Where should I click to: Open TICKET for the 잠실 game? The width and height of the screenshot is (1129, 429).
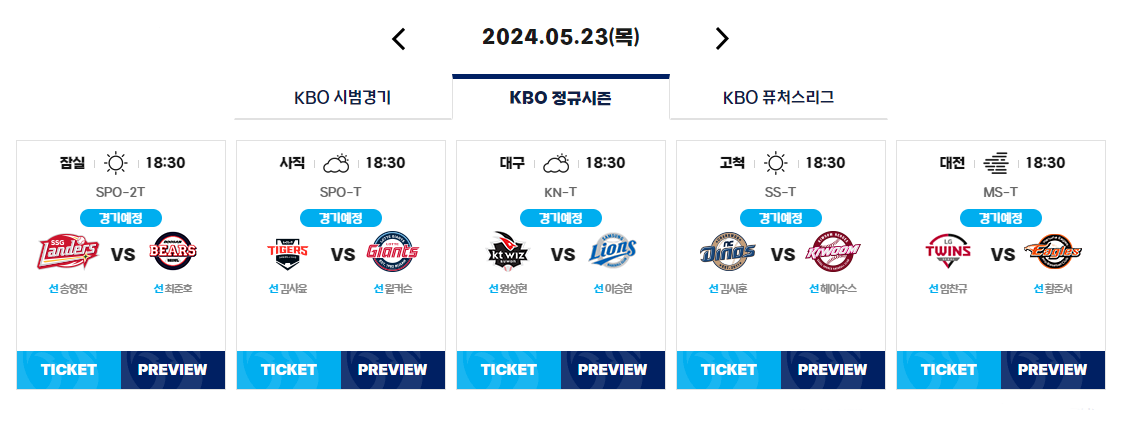click(x=69, y=370)
